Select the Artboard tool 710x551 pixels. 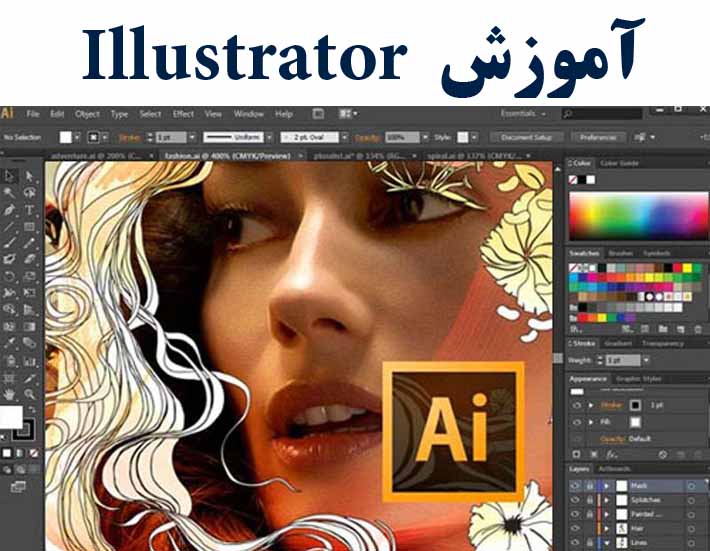point(10,378)
